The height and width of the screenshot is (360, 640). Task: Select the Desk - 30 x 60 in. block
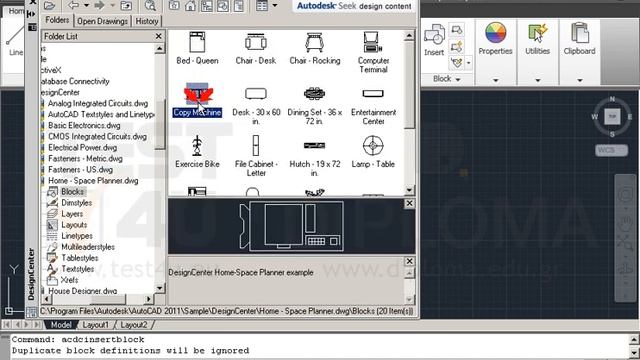coord(256,105)
